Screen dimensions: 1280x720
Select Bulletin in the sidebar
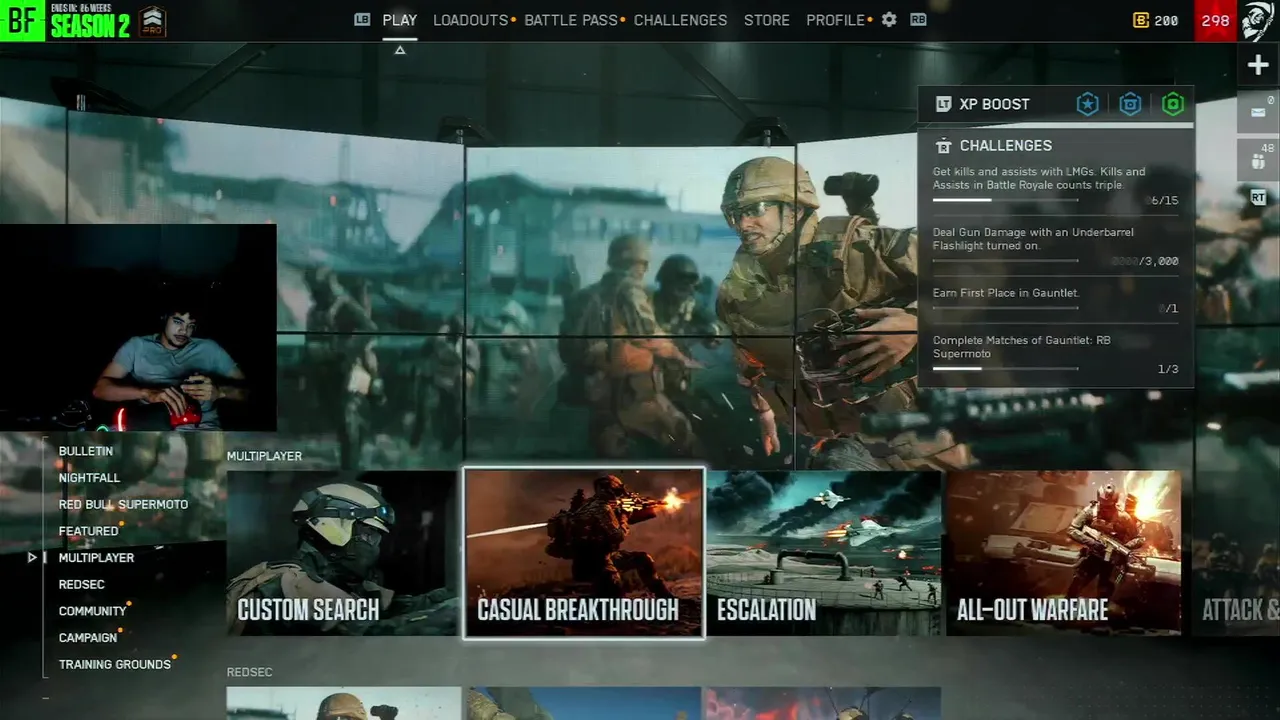(x=86, y=451)
